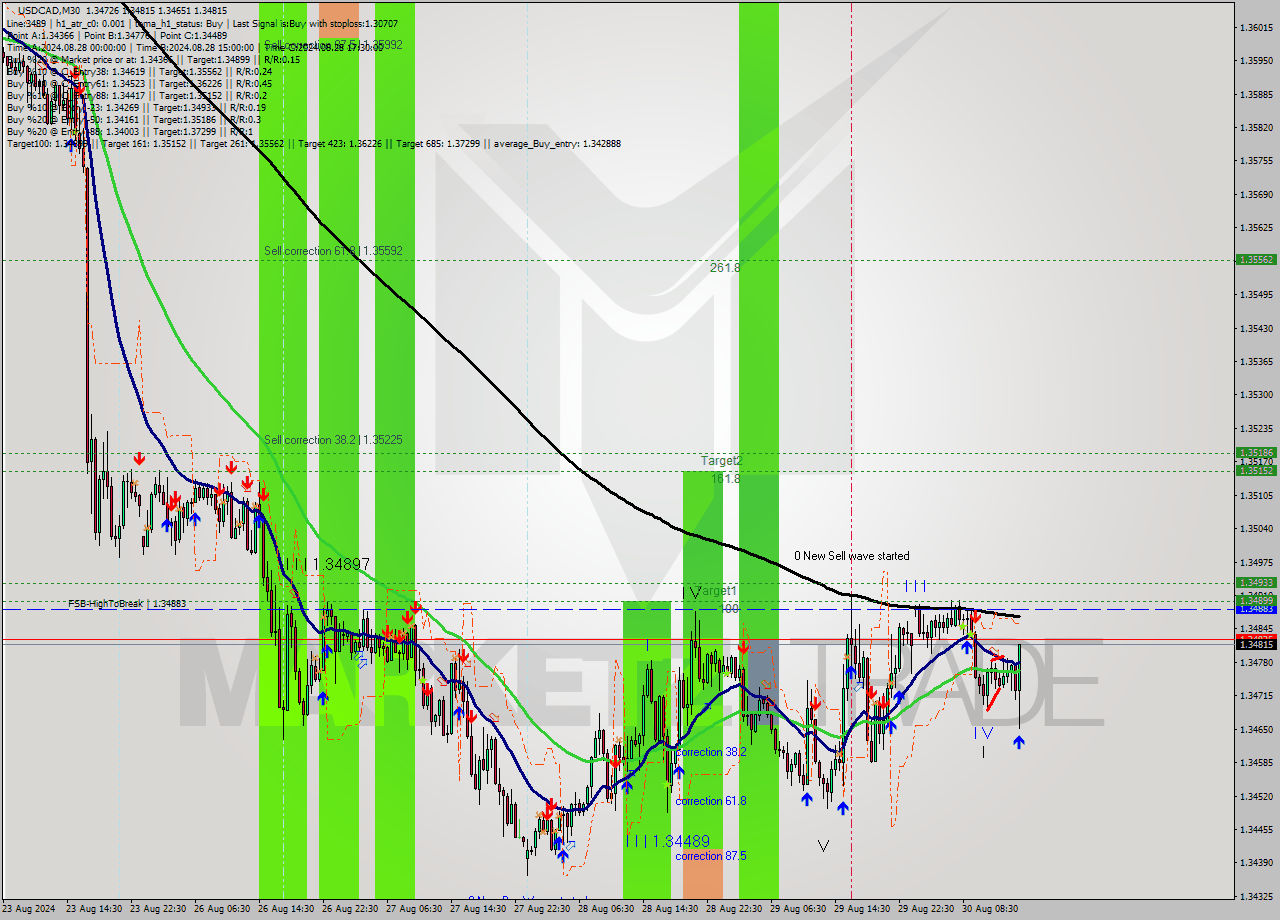Click '0 New Sell wave started' annotation
Image resolution: width=1280 pixels, height=920 pixels.
click(852, 556)
